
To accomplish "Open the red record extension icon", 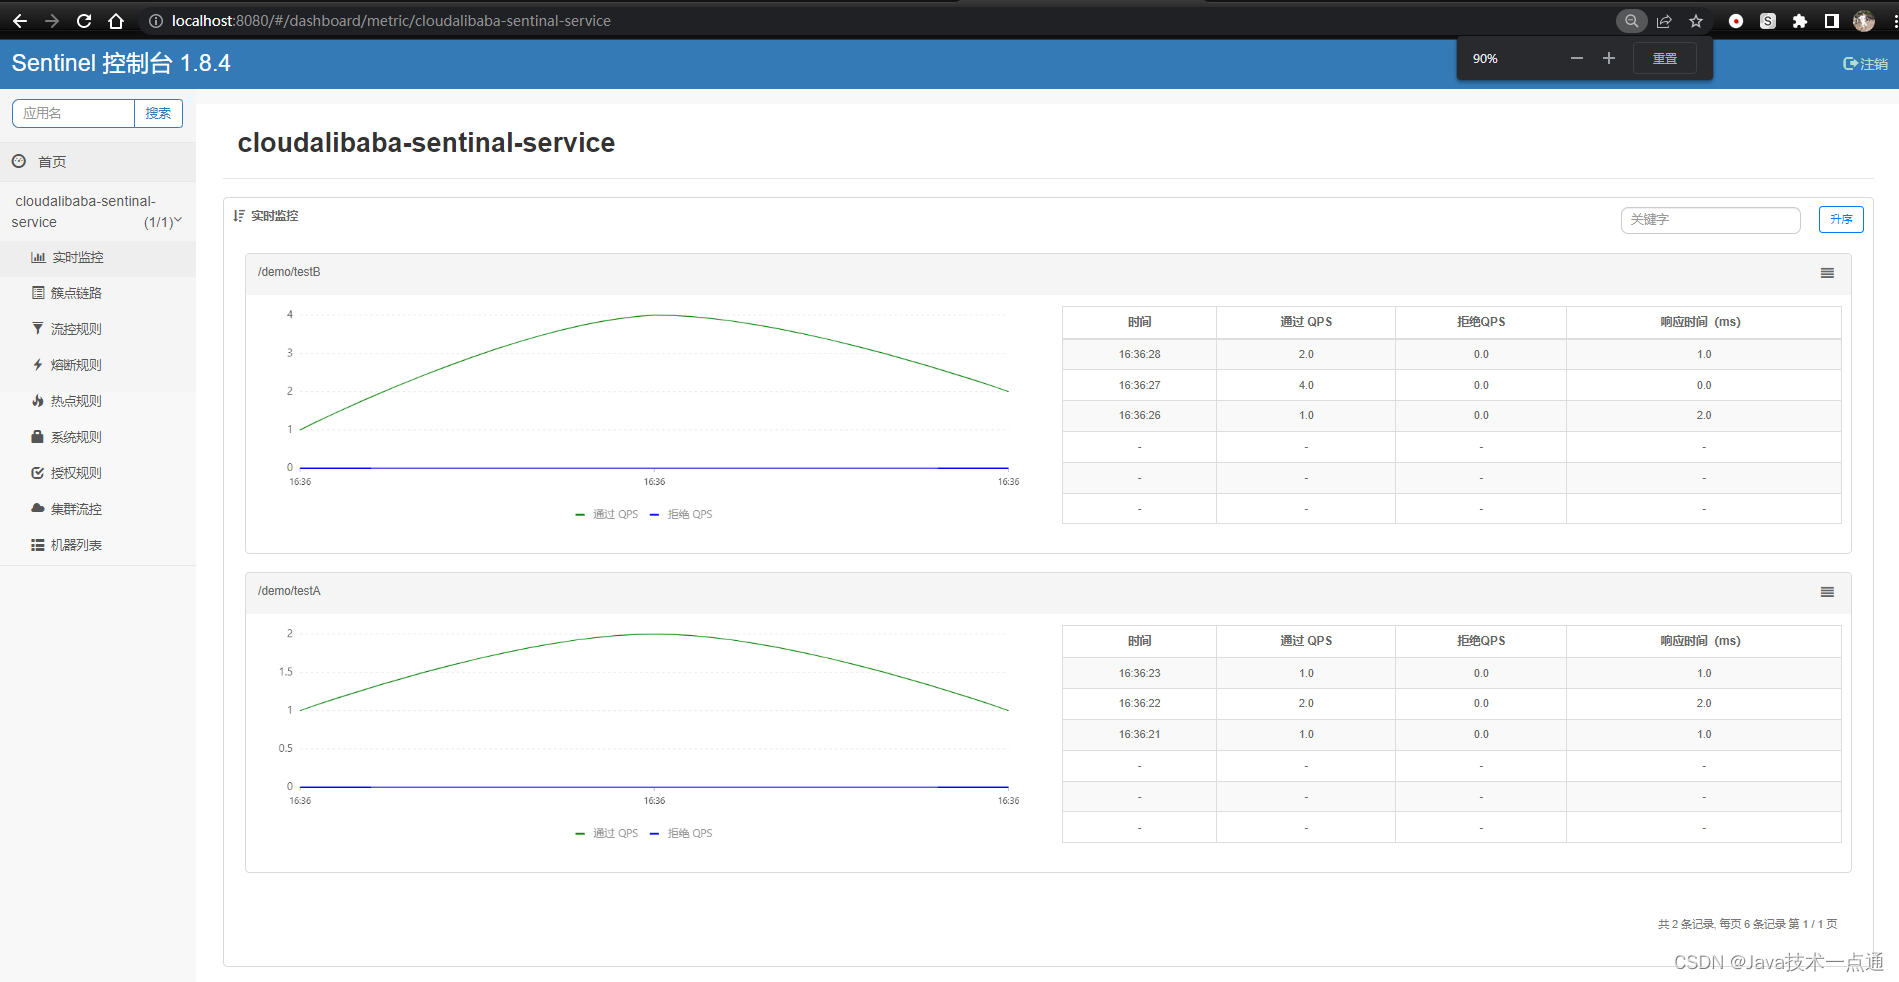I will [x=1736, y=21].
